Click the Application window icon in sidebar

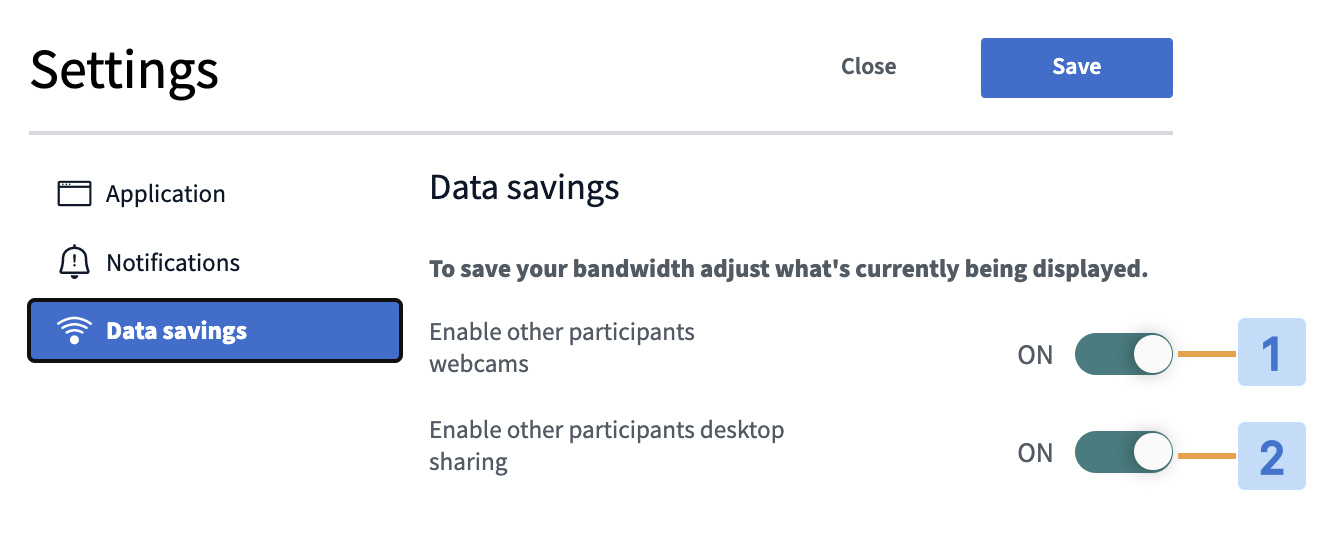tap(74, 193)
